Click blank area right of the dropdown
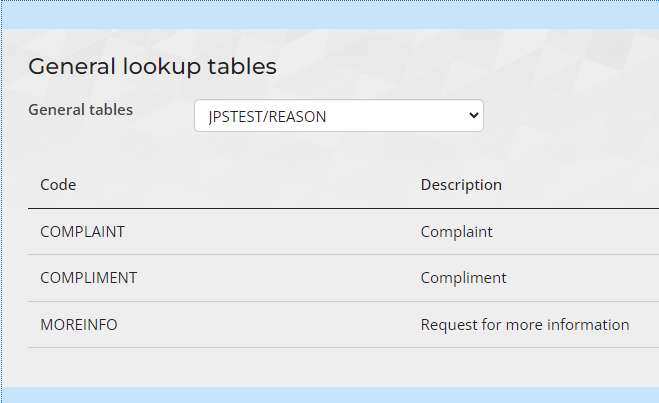The width and height of the screenshot is (659, 403). [570, 116]
